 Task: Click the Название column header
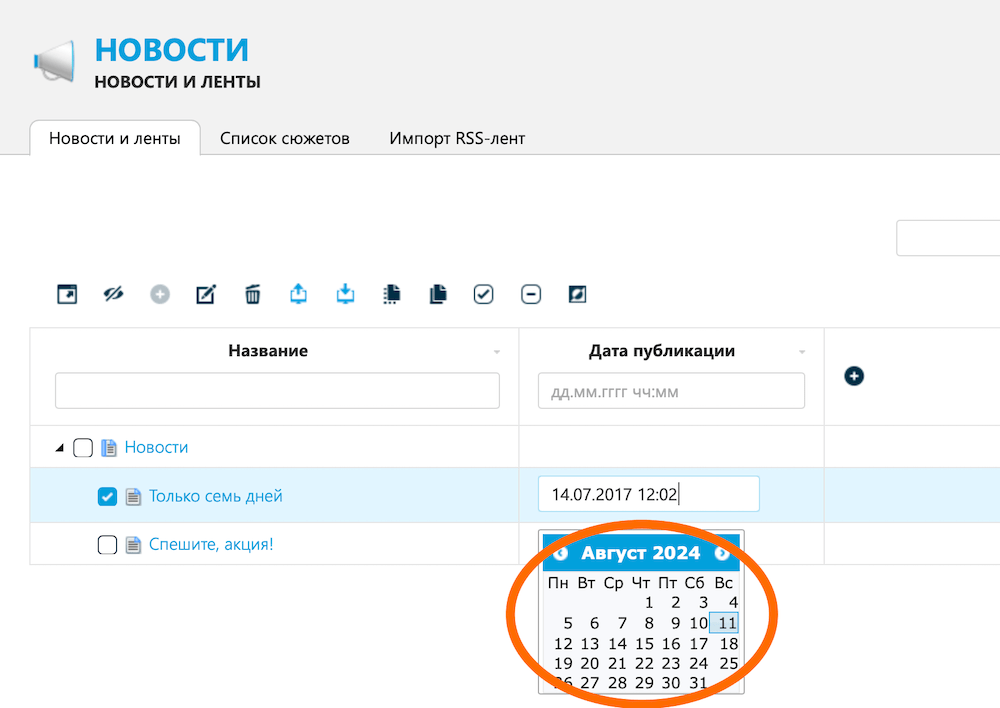tap(268, 351)
